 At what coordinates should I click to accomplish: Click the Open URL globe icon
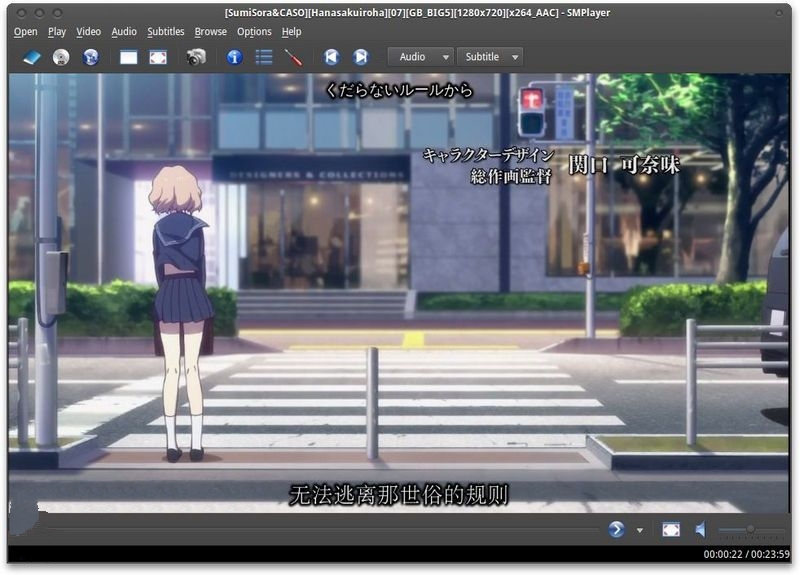click(91, 57)
